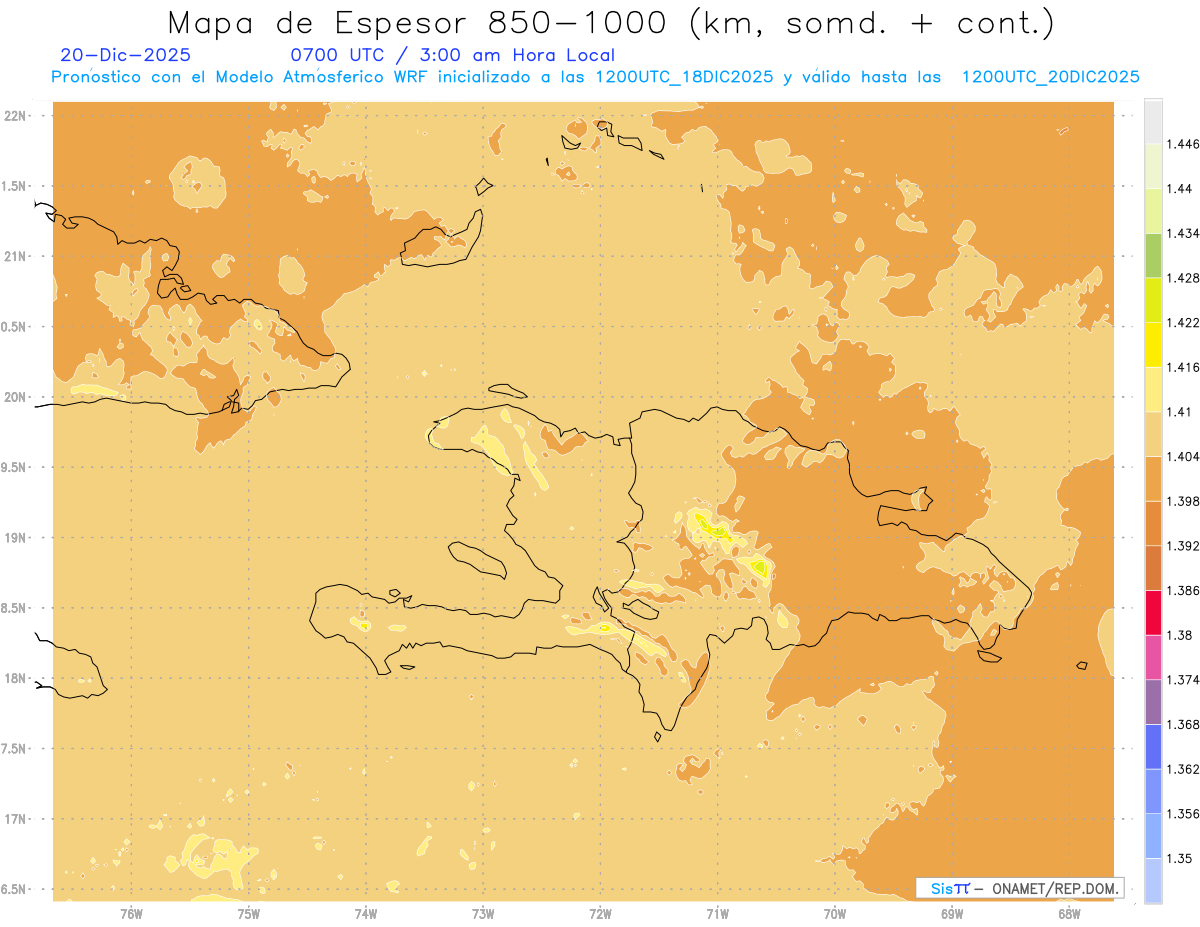This screenshot has height=927, width=1200.
Task: Click the colorbar value 1.416
Action: coord(1184,367)
